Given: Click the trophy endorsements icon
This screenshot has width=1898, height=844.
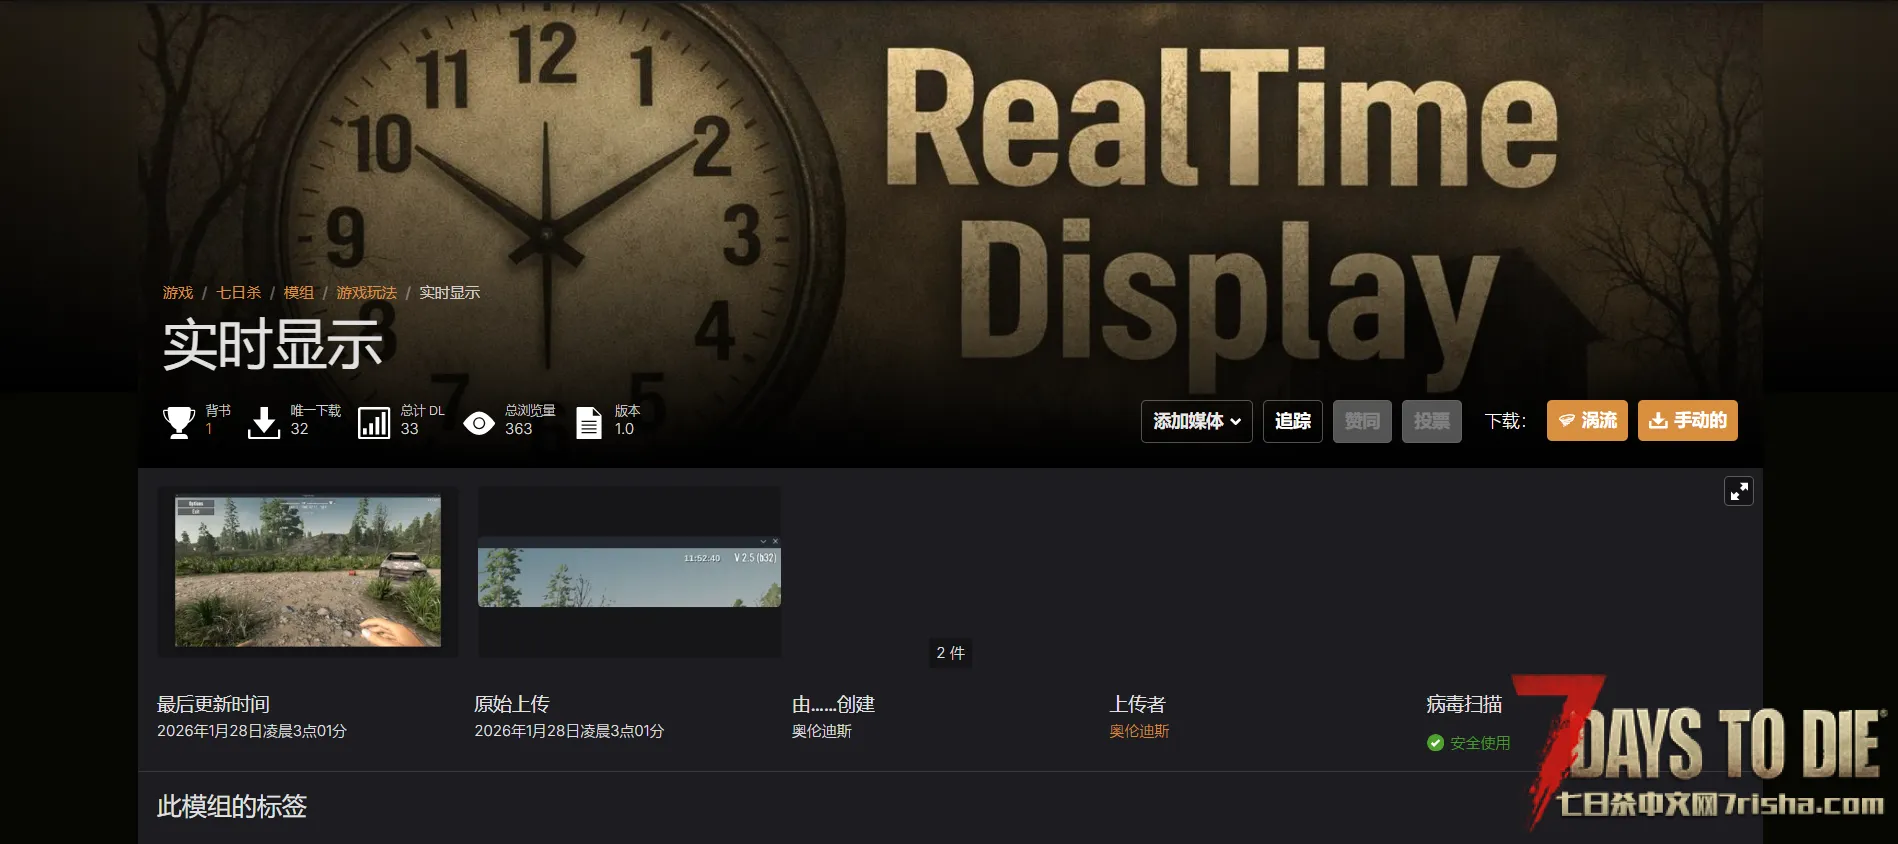Looking at the screenshot, I should (x=179, y=422).
